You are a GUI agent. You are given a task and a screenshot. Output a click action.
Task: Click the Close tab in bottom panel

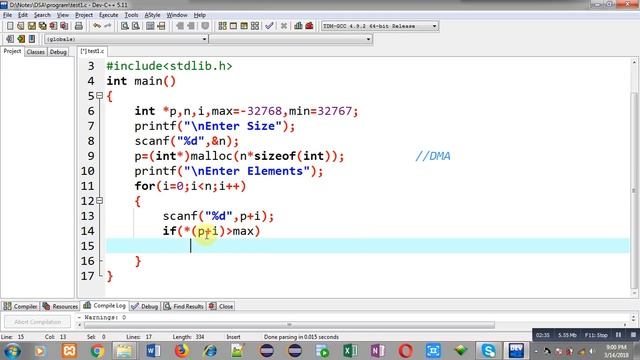[221, 306]
